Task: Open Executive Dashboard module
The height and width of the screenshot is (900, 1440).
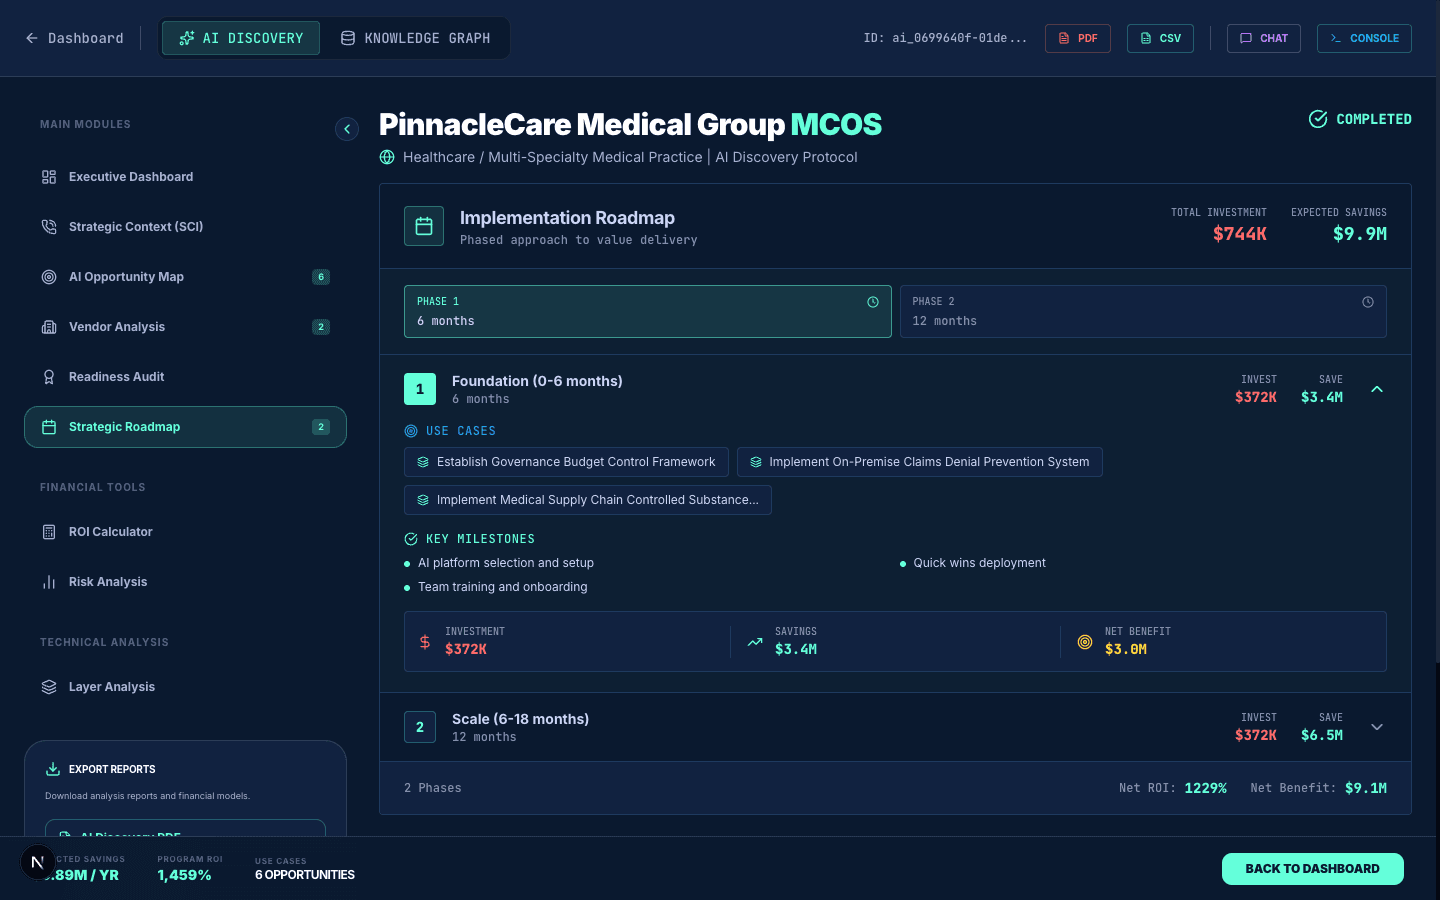Action: coord(185,177)
